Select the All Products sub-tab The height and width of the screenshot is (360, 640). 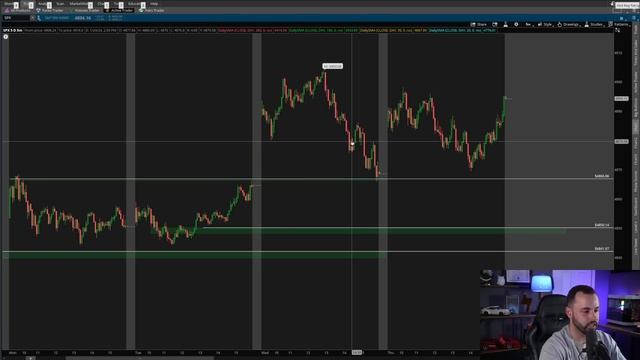[x=18, y=11]
